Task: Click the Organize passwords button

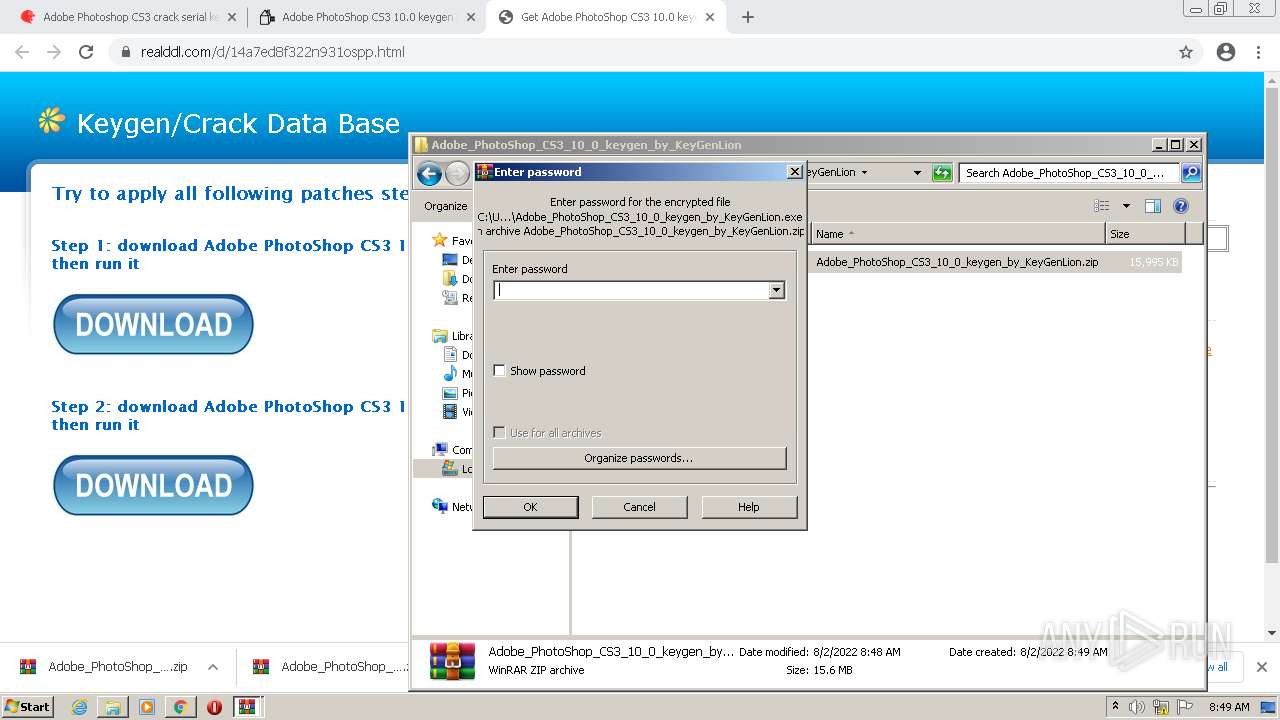Action: (x=639, y=458)
